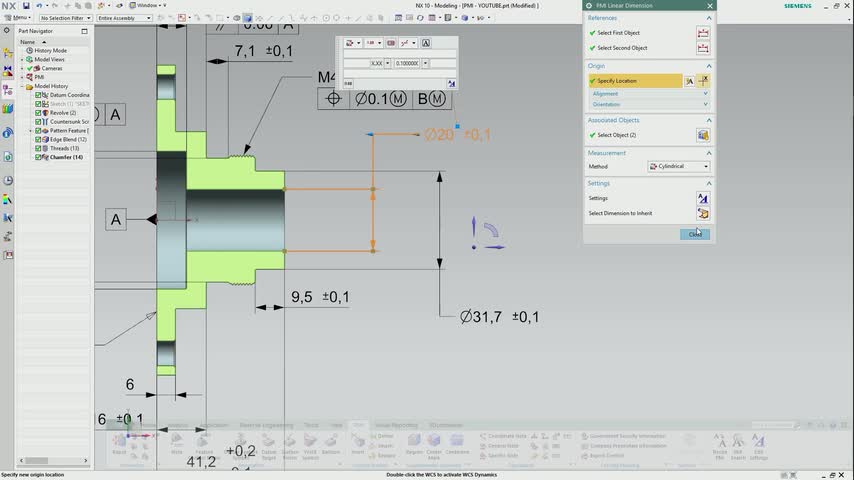This screenshot has width=854, height=480.
Task: Click the Close button in the dialog
Action: pyautogui.click(x=695, y=234)
